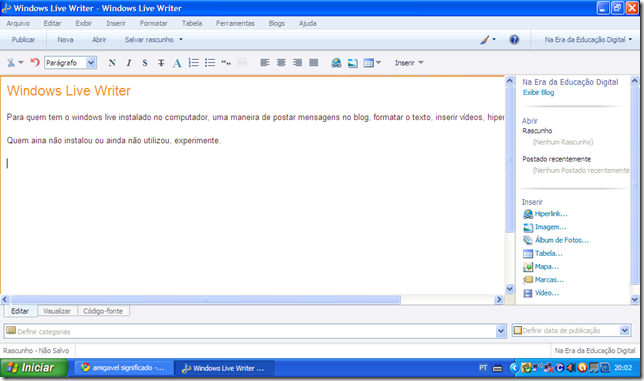Open font color (A) tool
The width and height of the screenshot is (644, 381).
tap(177, 63)
